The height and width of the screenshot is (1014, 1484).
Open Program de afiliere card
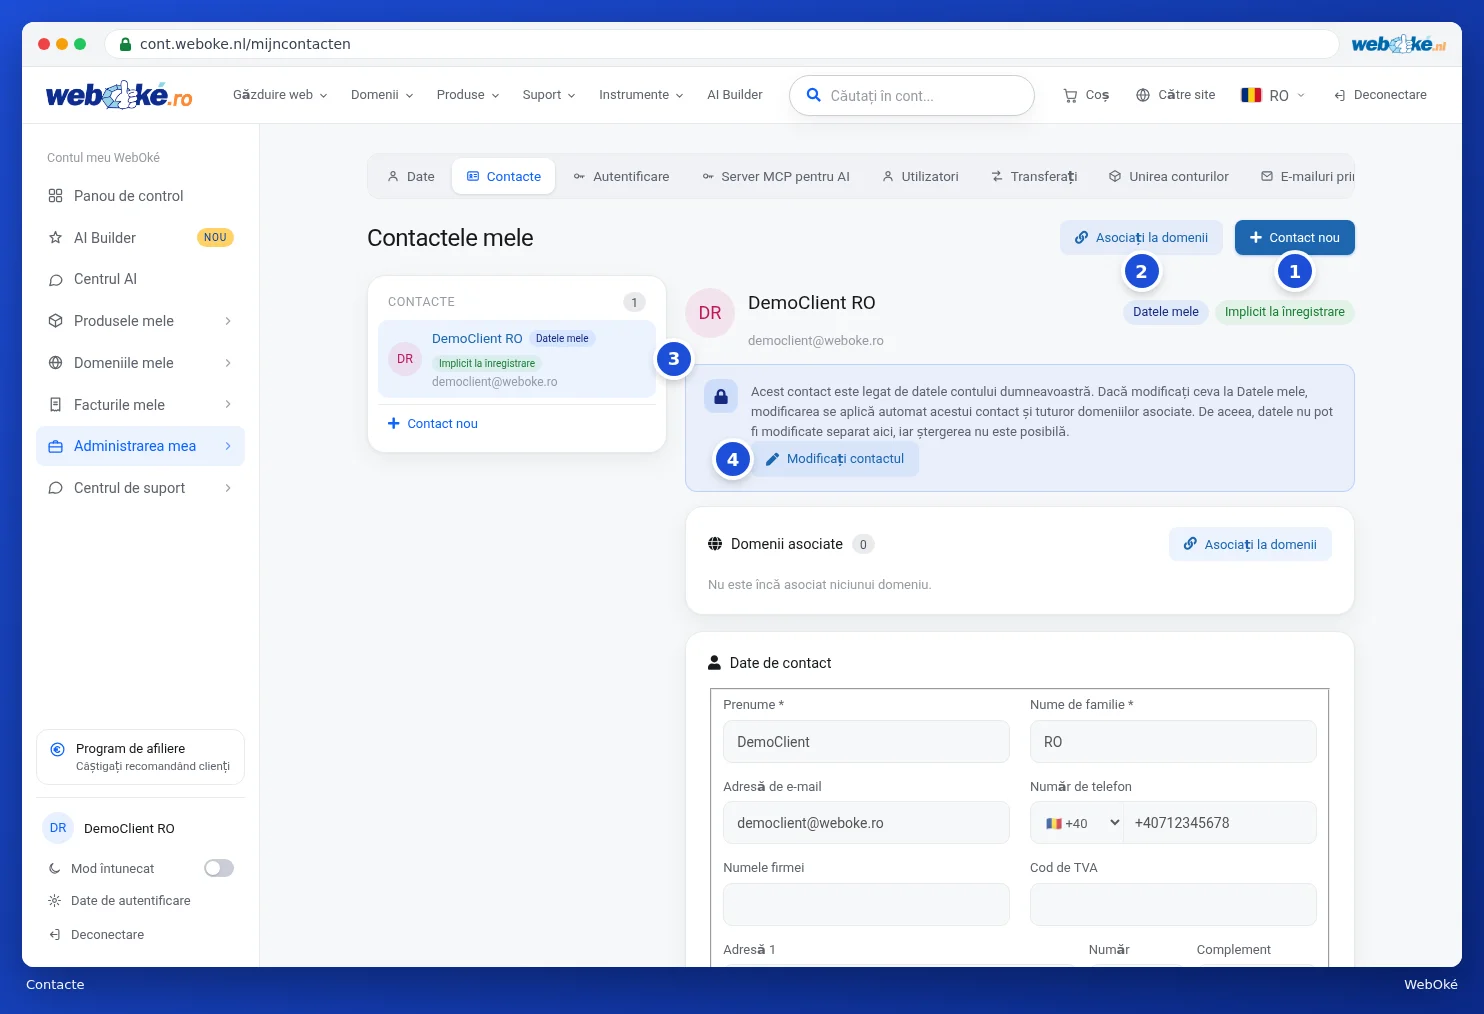[140, 757]
